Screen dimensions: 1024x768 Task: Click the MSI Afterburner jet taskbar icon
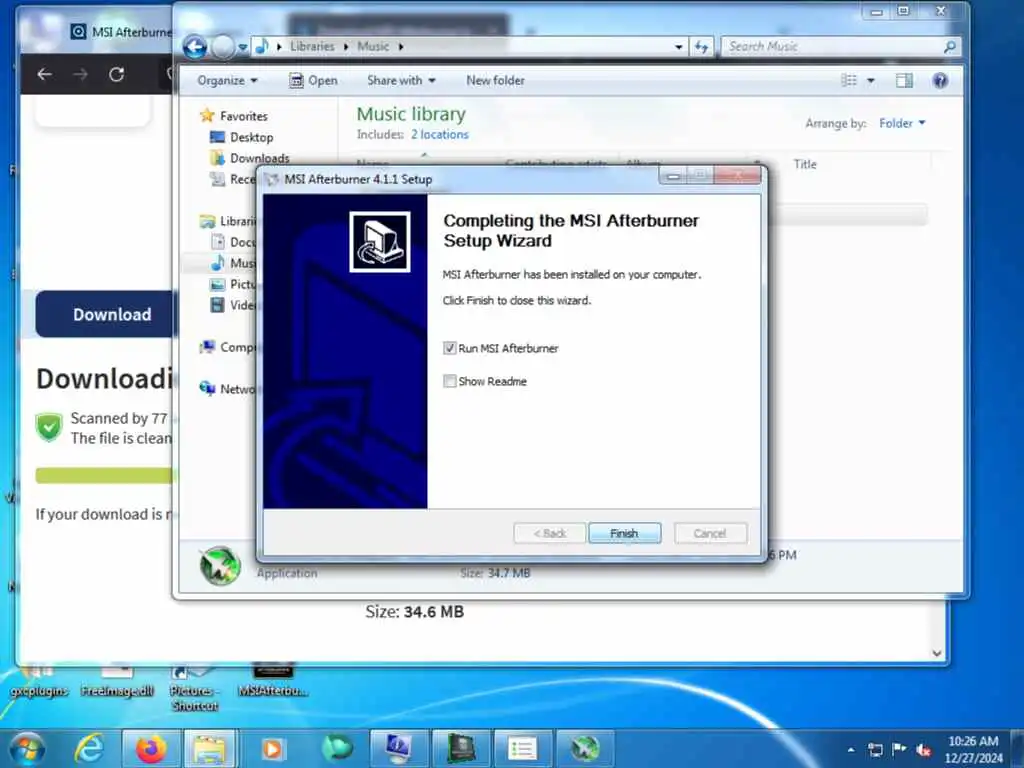584,749
